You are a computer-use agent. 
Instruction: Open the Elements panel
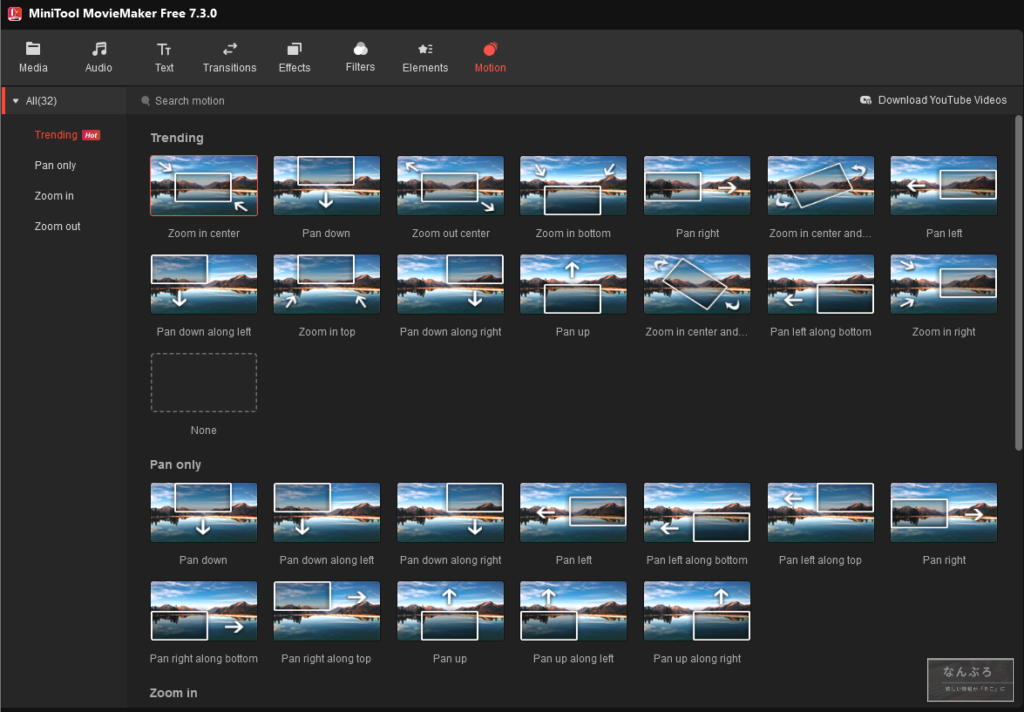pos(425,57)
